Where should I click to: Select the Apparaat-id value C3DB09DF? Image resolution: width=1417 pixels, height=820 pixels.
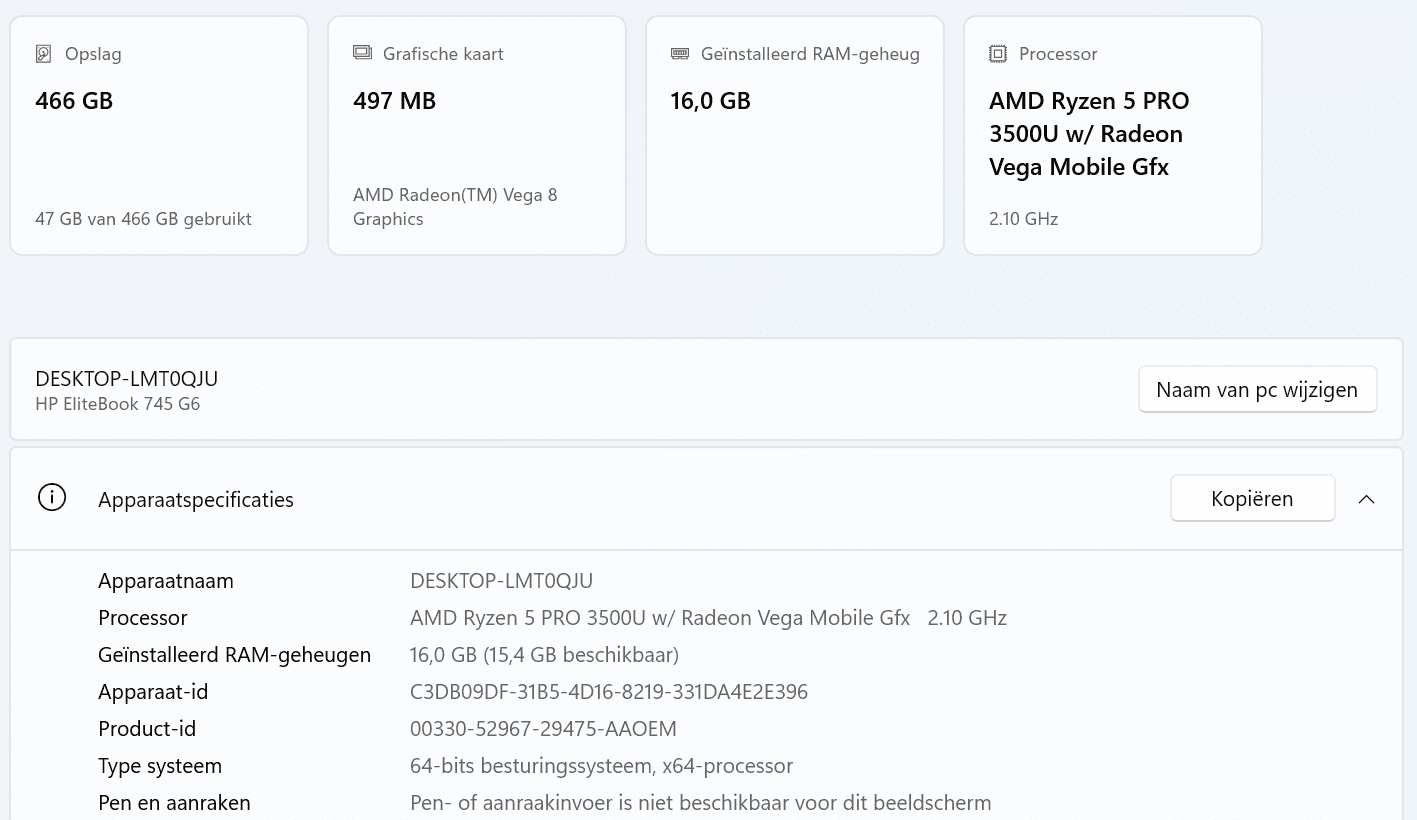point(608,692)
